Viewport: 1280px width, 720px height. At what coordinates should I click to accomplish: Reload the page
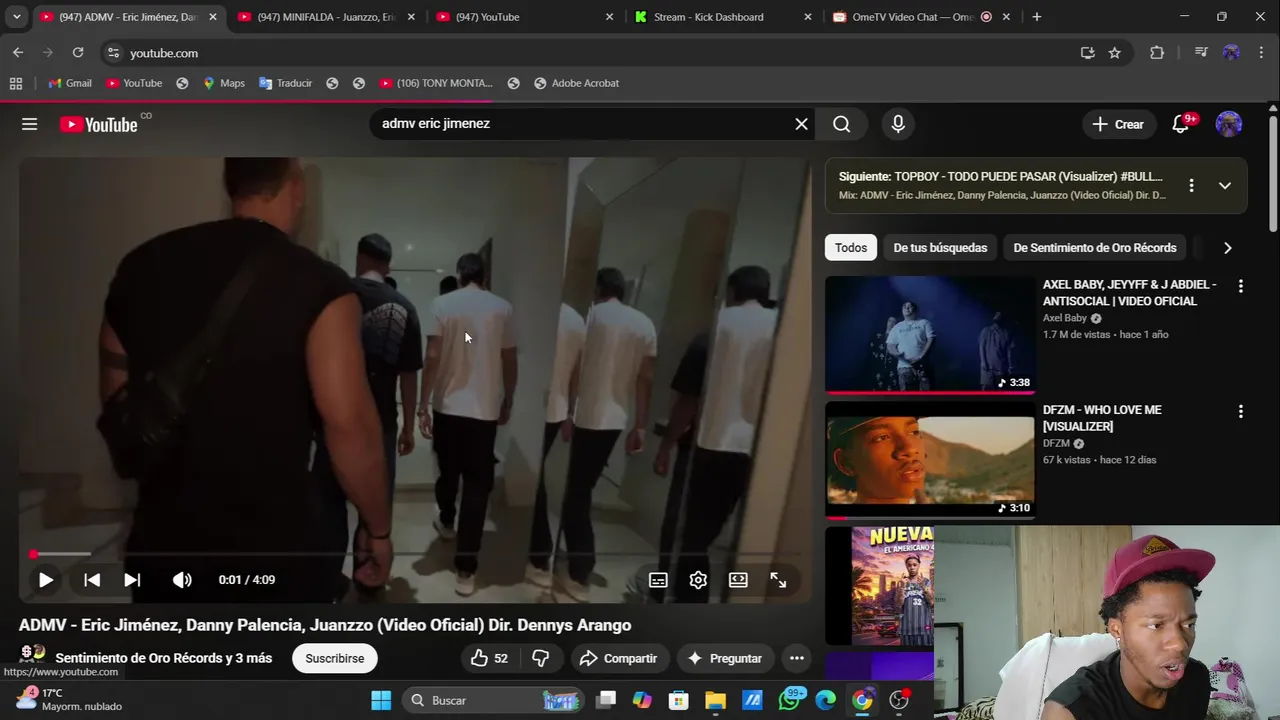pos(78,53)
